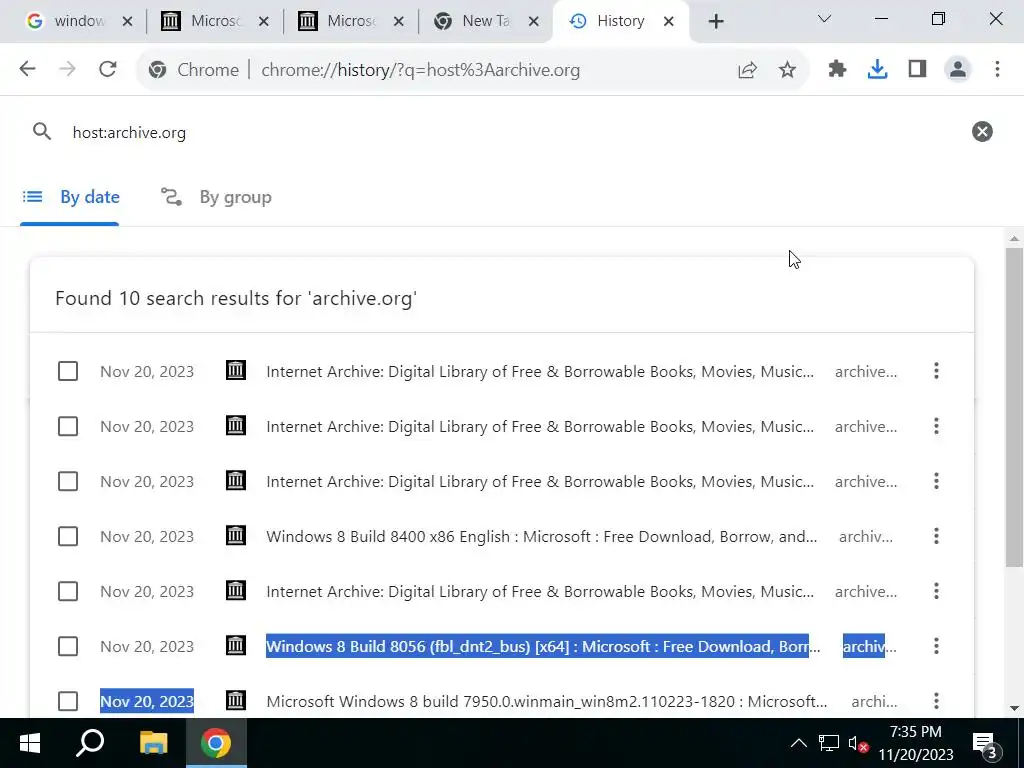This screenshot has height=768, width=1024.
Task: Open actions menu for Build 8056 entry
Action: point(936,646)
